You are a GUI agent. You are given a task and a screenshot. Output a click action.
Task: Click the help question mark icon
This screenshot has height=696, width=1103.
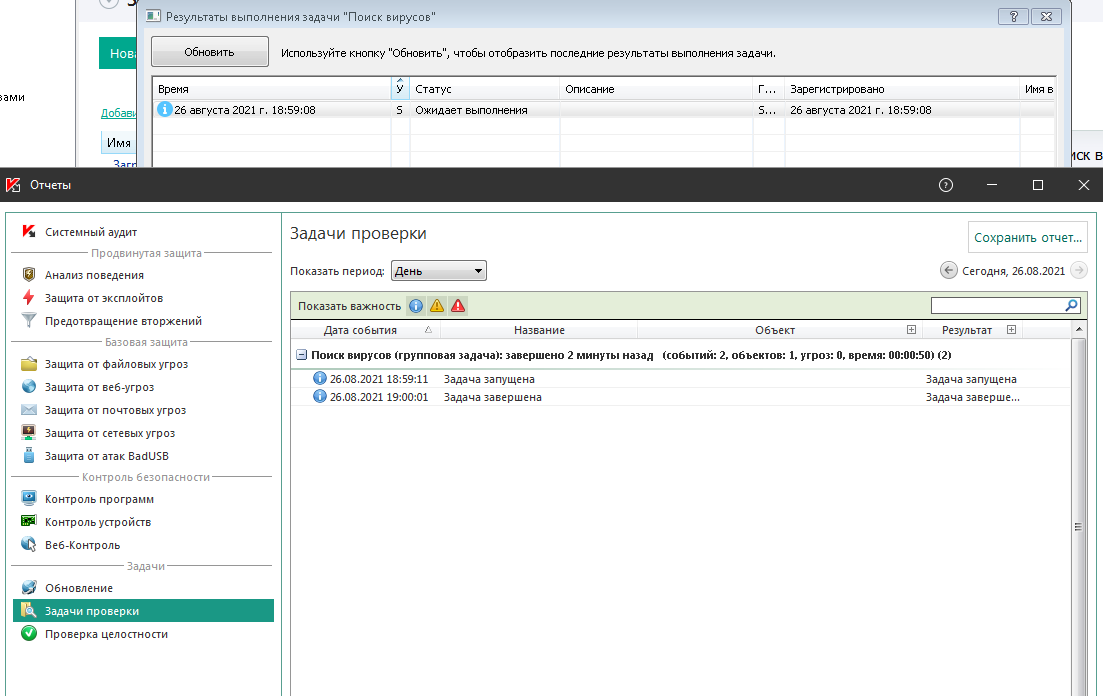[946, 185]
